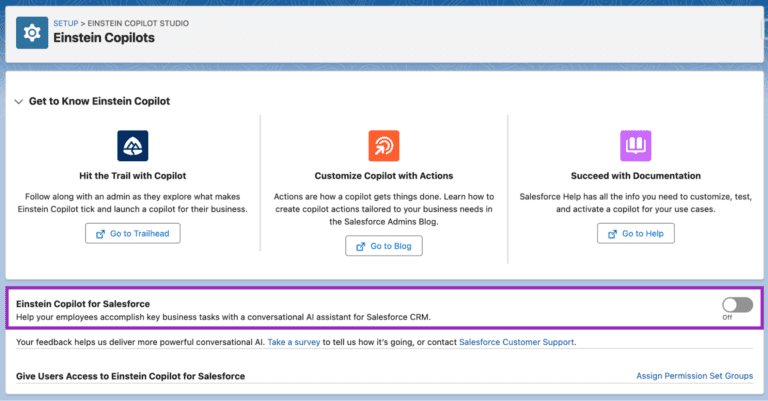Click the Go to Help button
Viewport: 768px width, 401px height.
click(x=636, y=234)
